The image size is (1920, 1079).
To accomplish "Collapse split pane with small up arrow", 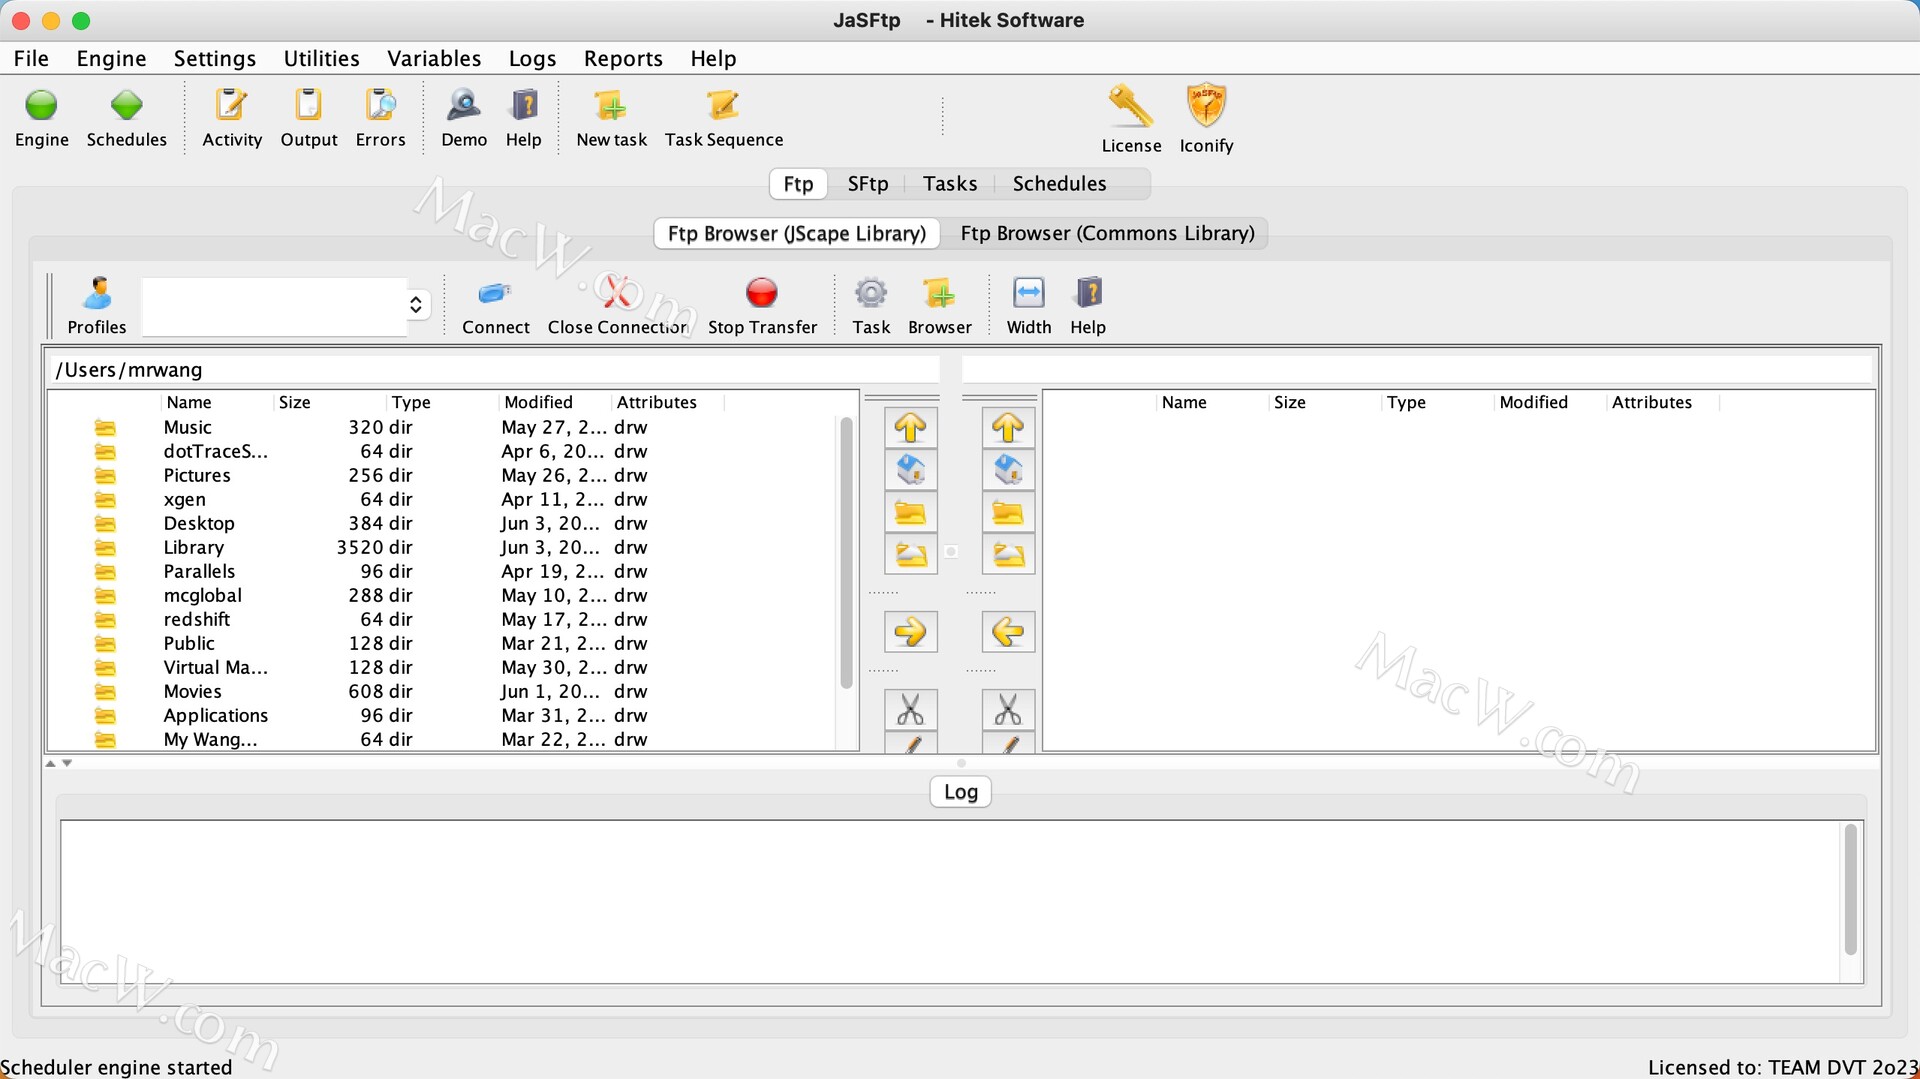I will [x=51, y=763].
